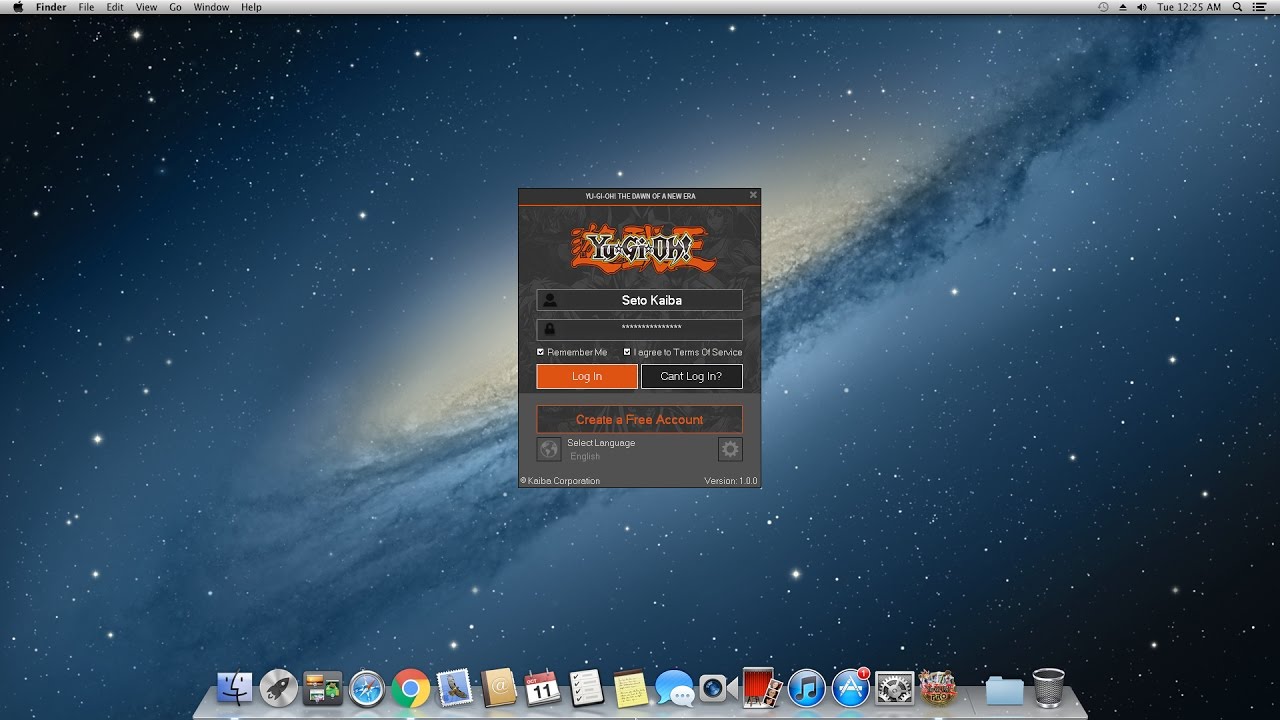Launch Safari compass icon in the dock
The width and height of the screenshot is (1280, 720).
tap(367, 688)
